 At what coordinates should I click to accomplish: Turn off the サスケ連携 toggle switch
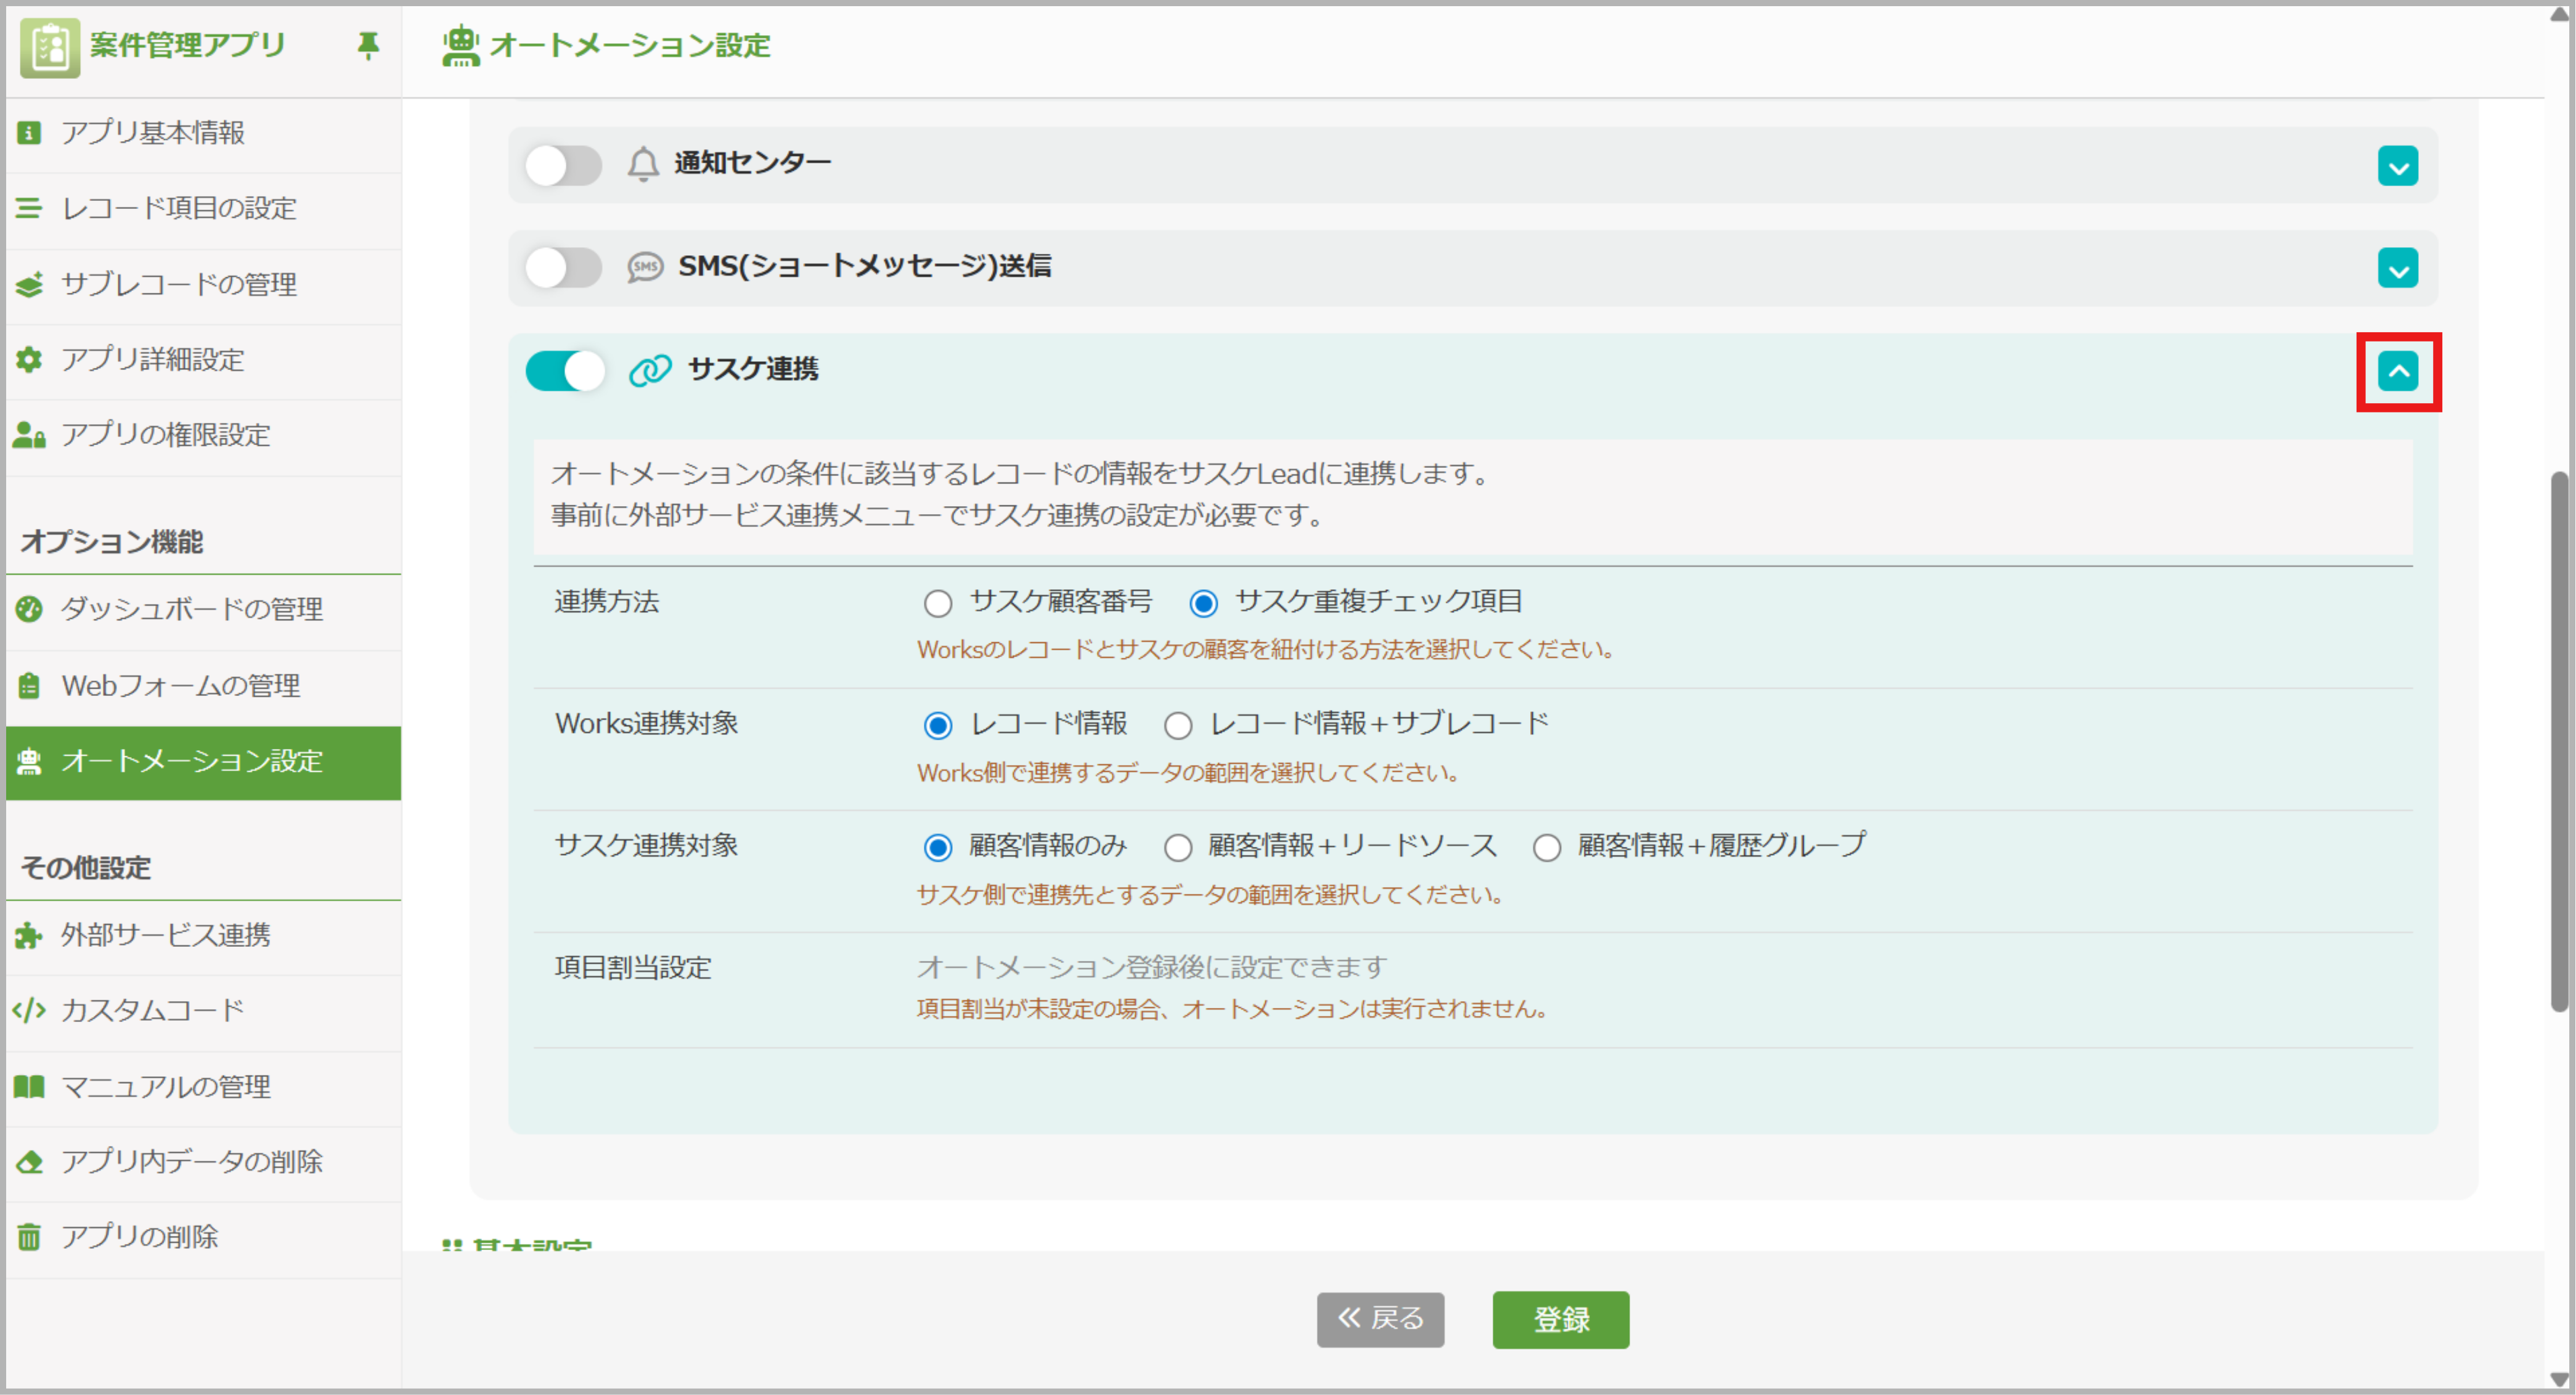565,371
